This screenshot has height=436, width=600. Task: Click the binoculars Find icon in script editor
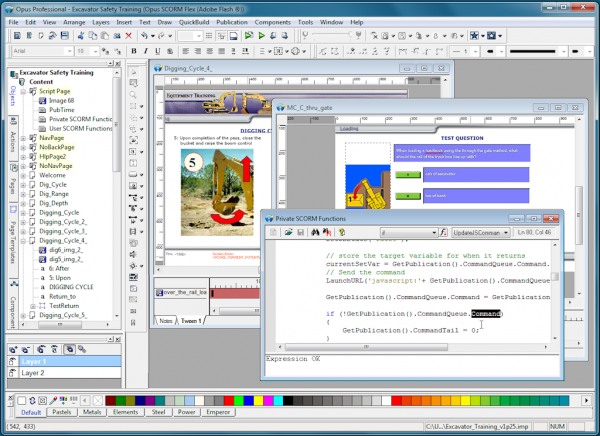tap(314, 232)
